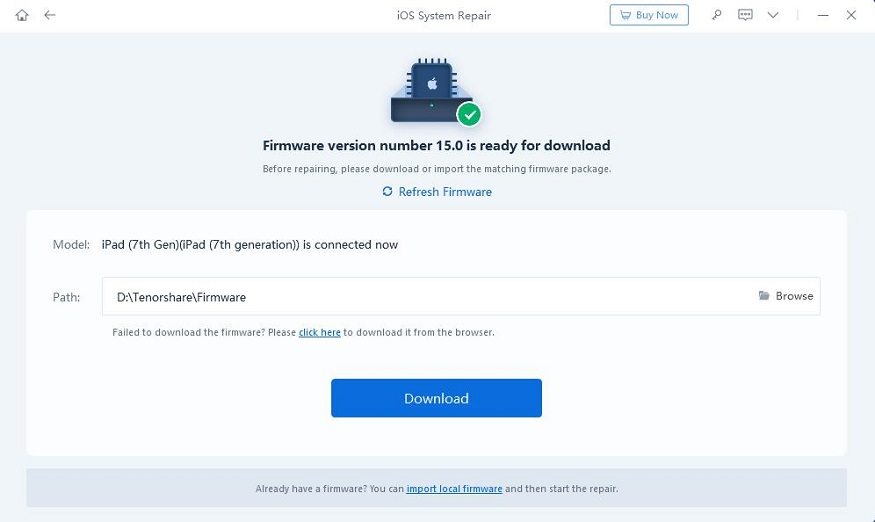
Task: Start the firmware Download button
Action: pos(436,398)
